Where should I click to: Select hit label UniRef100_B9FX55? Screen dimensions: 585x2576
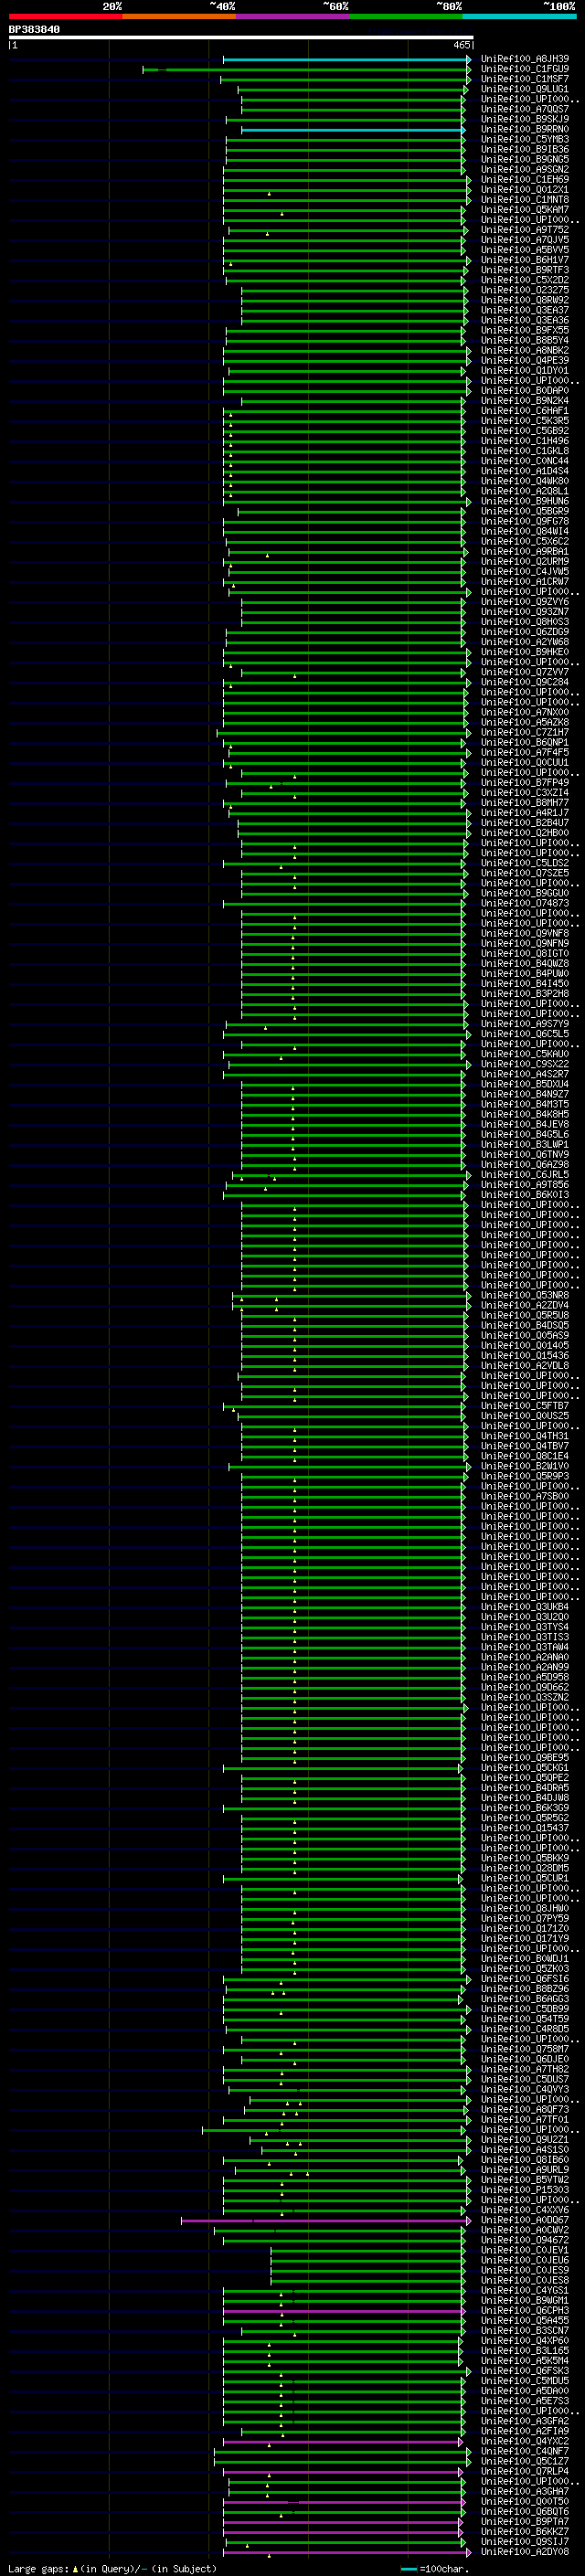[x=525, y=330]
